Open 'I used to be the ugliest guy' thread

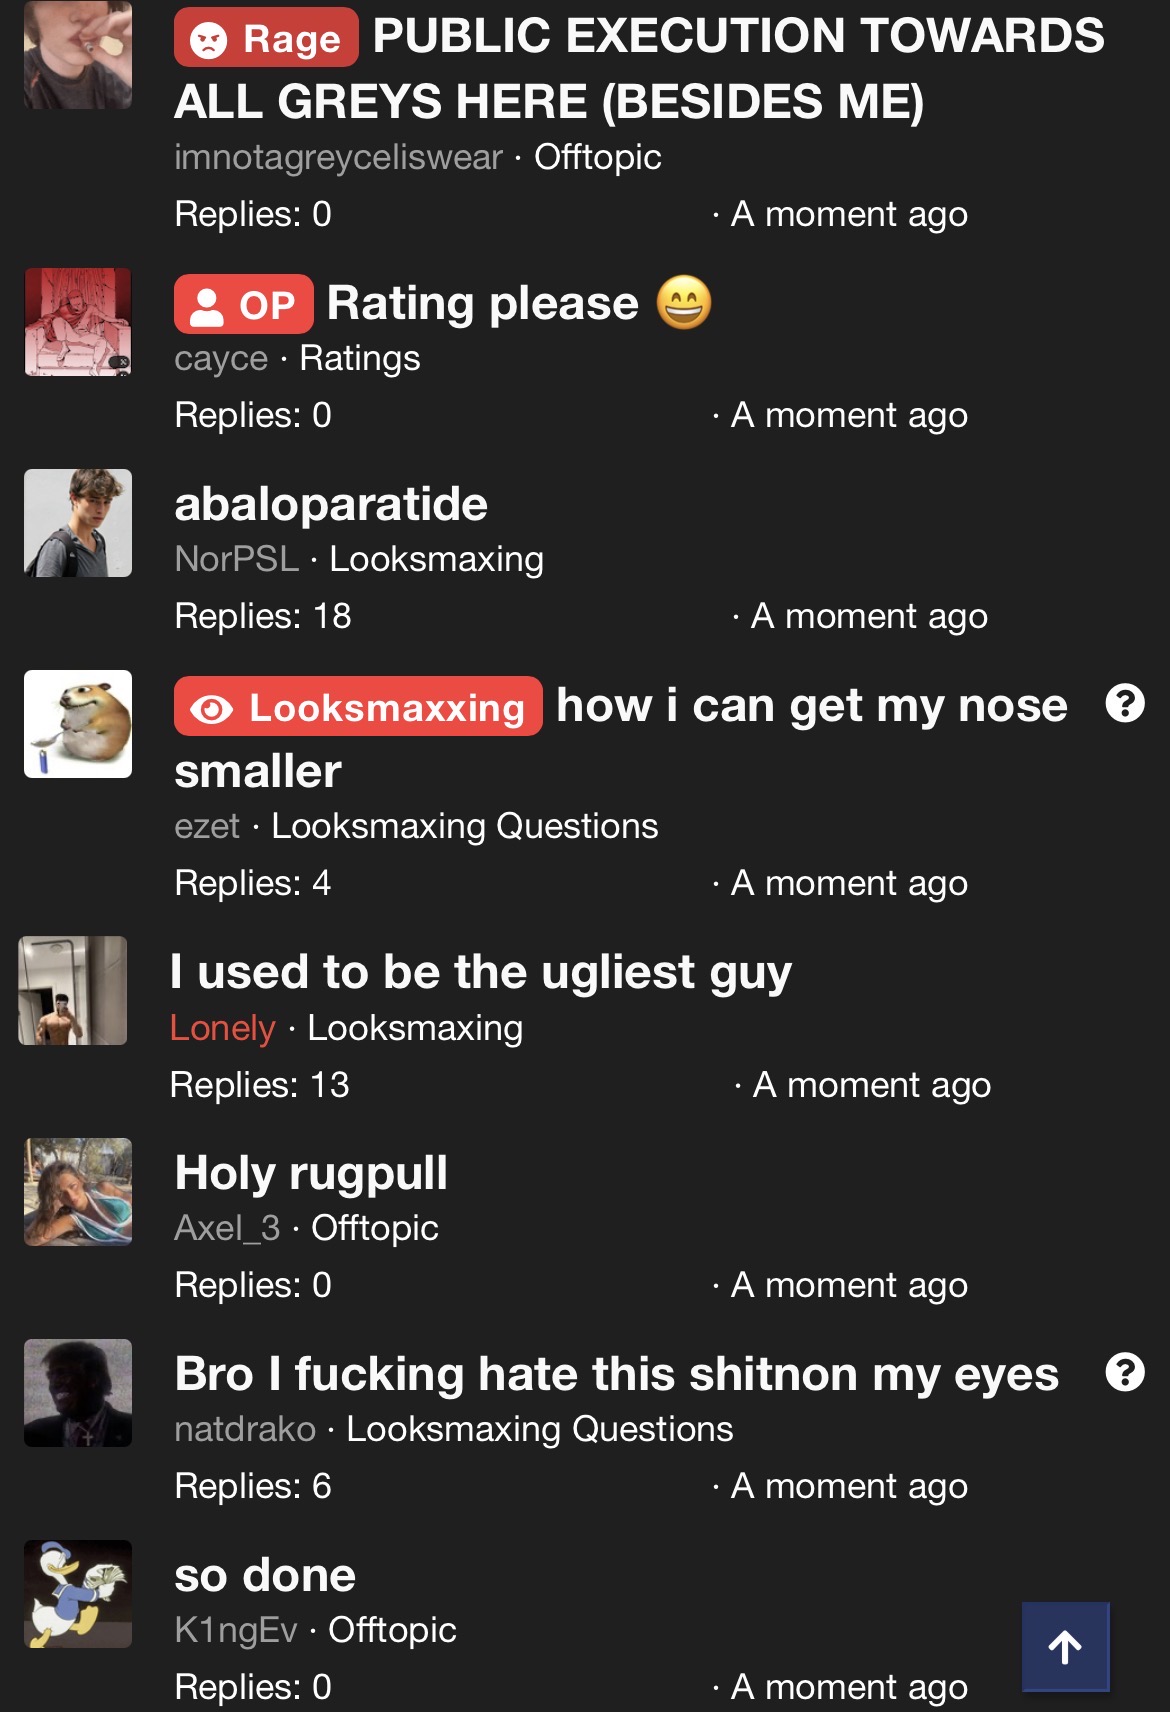[x=480, y=972]
